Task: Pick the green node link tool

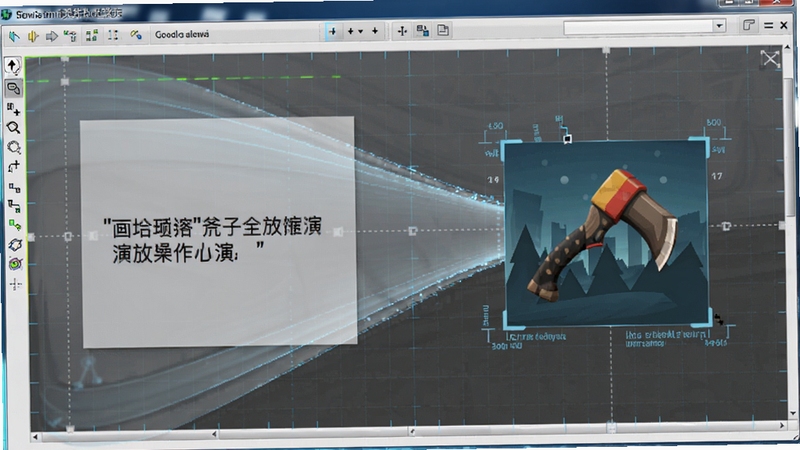Action: click(x=15, y=224)
